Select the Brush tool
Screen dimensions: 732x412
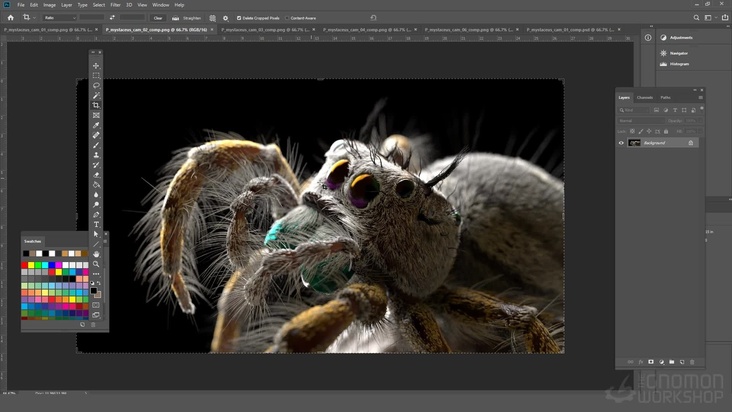(96, 145)
